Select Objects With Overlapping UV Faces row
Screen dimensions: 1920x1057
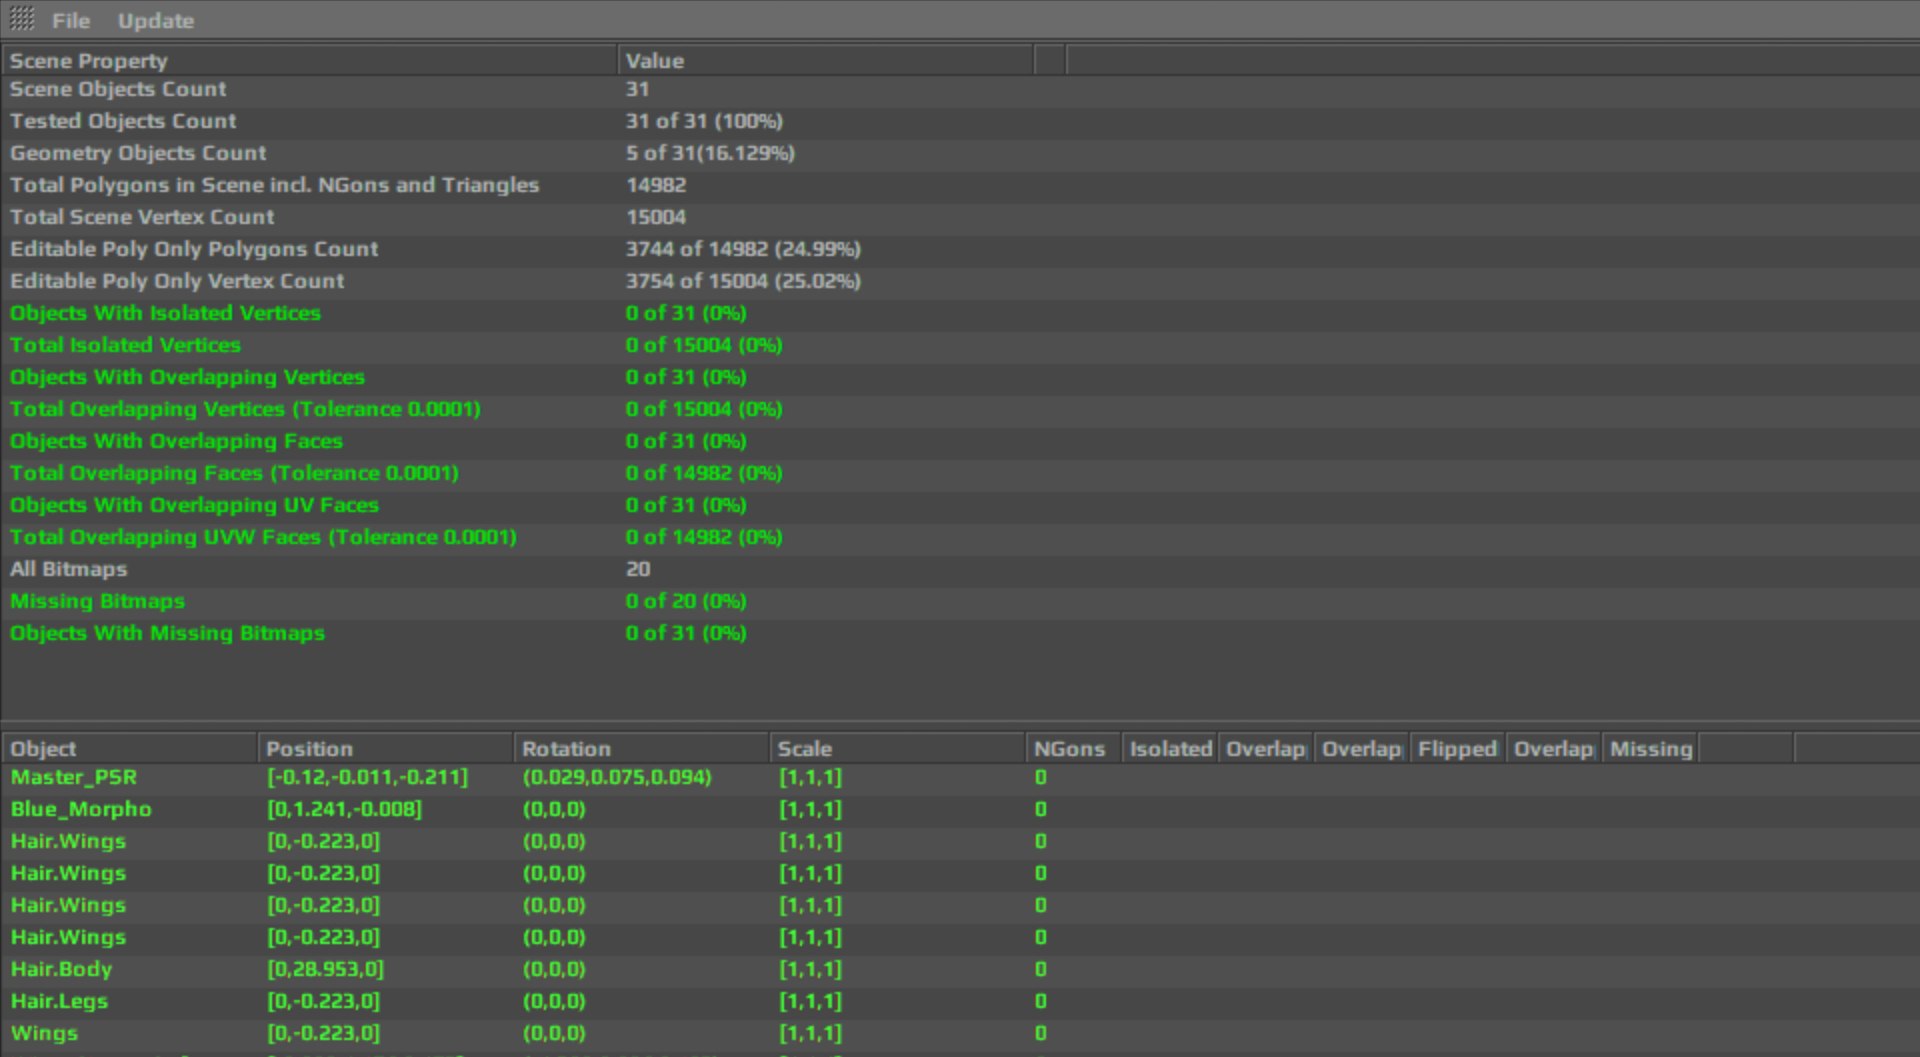pyautogui.click(x=960, y=506)
